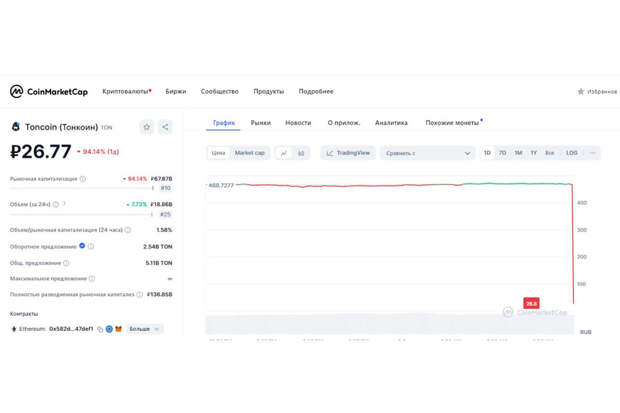
Task: Click the MetaMask fox icon
Action: 118,329
